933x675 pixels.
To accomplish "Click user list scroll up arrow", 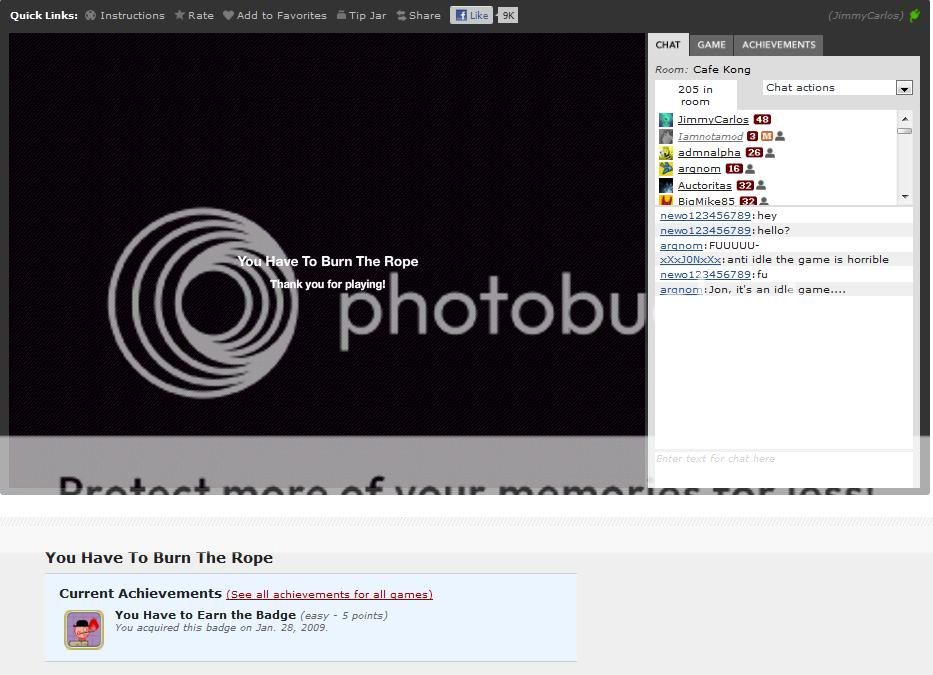I will (x=904, y=119).
